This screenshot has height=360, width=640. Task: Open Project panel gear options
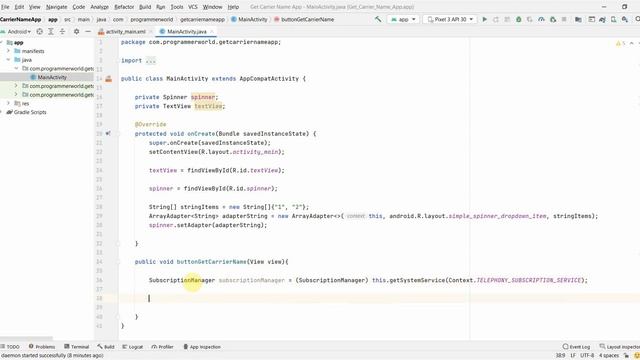[x=76, y=31]
